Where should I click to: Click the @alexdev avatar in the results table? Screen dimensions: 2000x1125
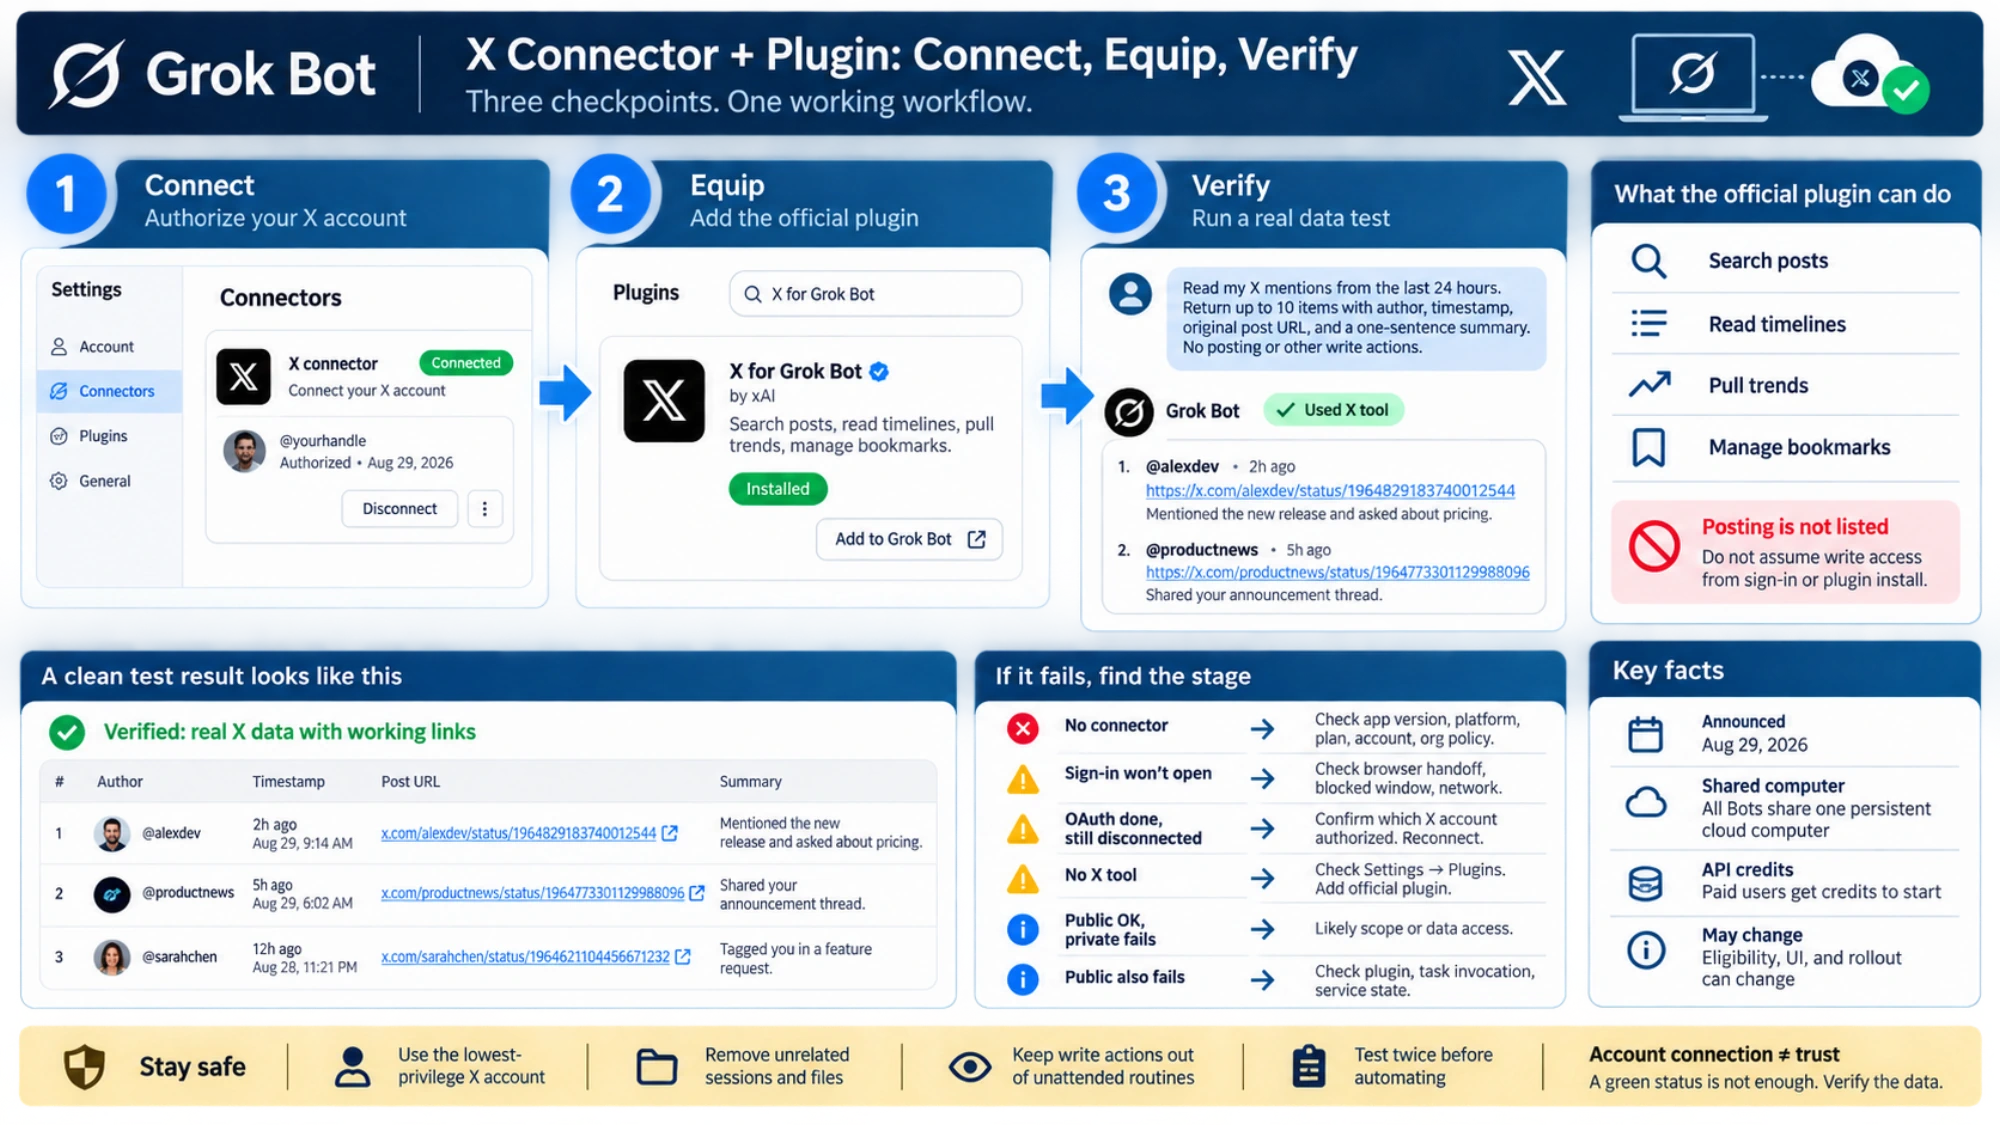tap(112, 833)
